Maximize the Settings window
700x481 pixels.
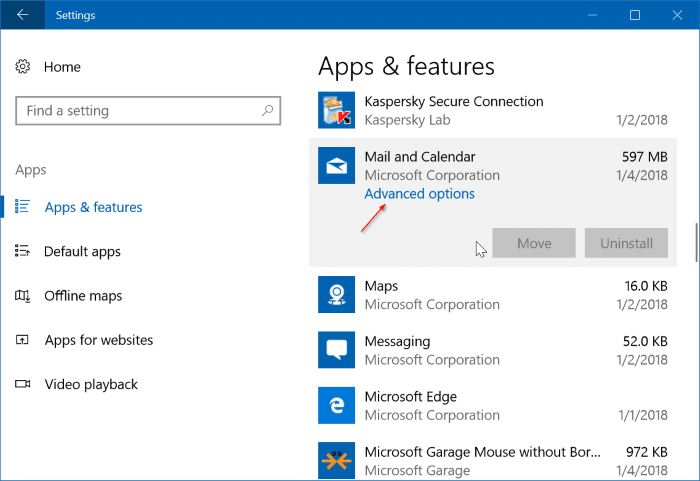click(x=634, y=15)
